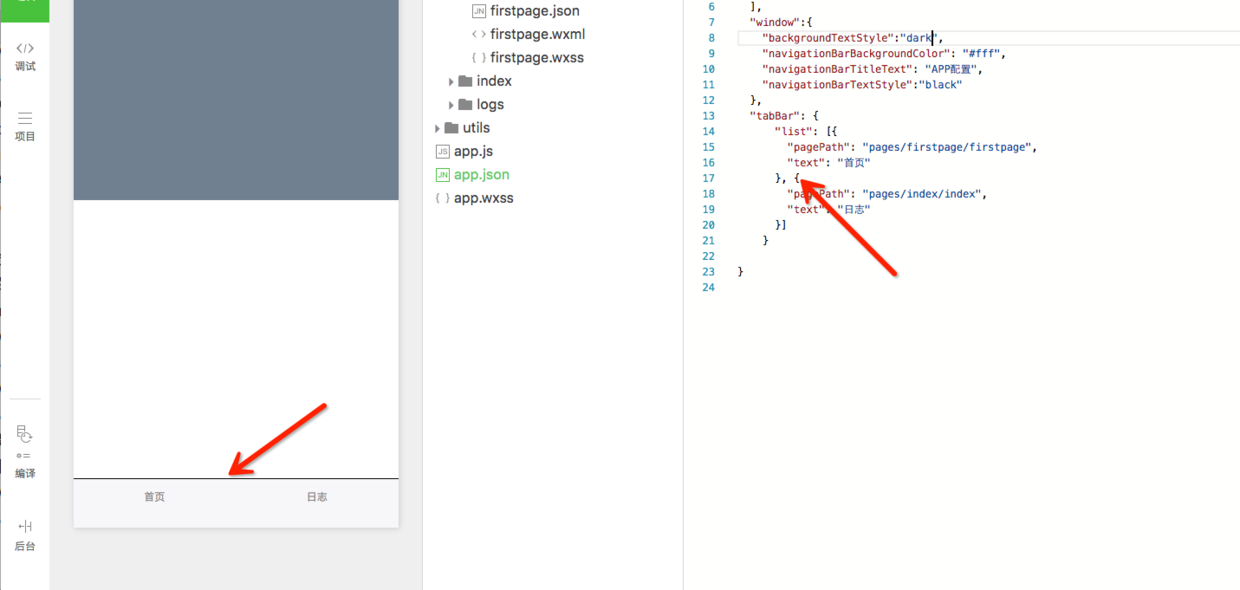The image size is (1240, 590).
Task: Click the "APP配置" string value
Action: 953,70
